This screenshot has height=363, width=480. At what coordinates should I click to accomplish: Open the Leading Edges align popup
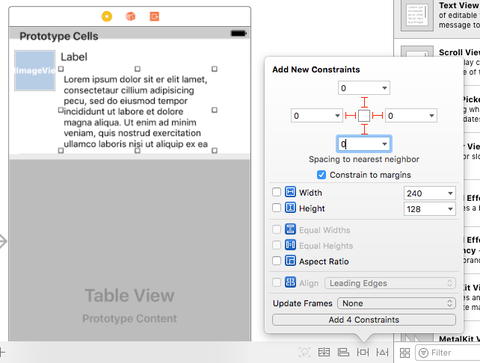click(390, 283)
